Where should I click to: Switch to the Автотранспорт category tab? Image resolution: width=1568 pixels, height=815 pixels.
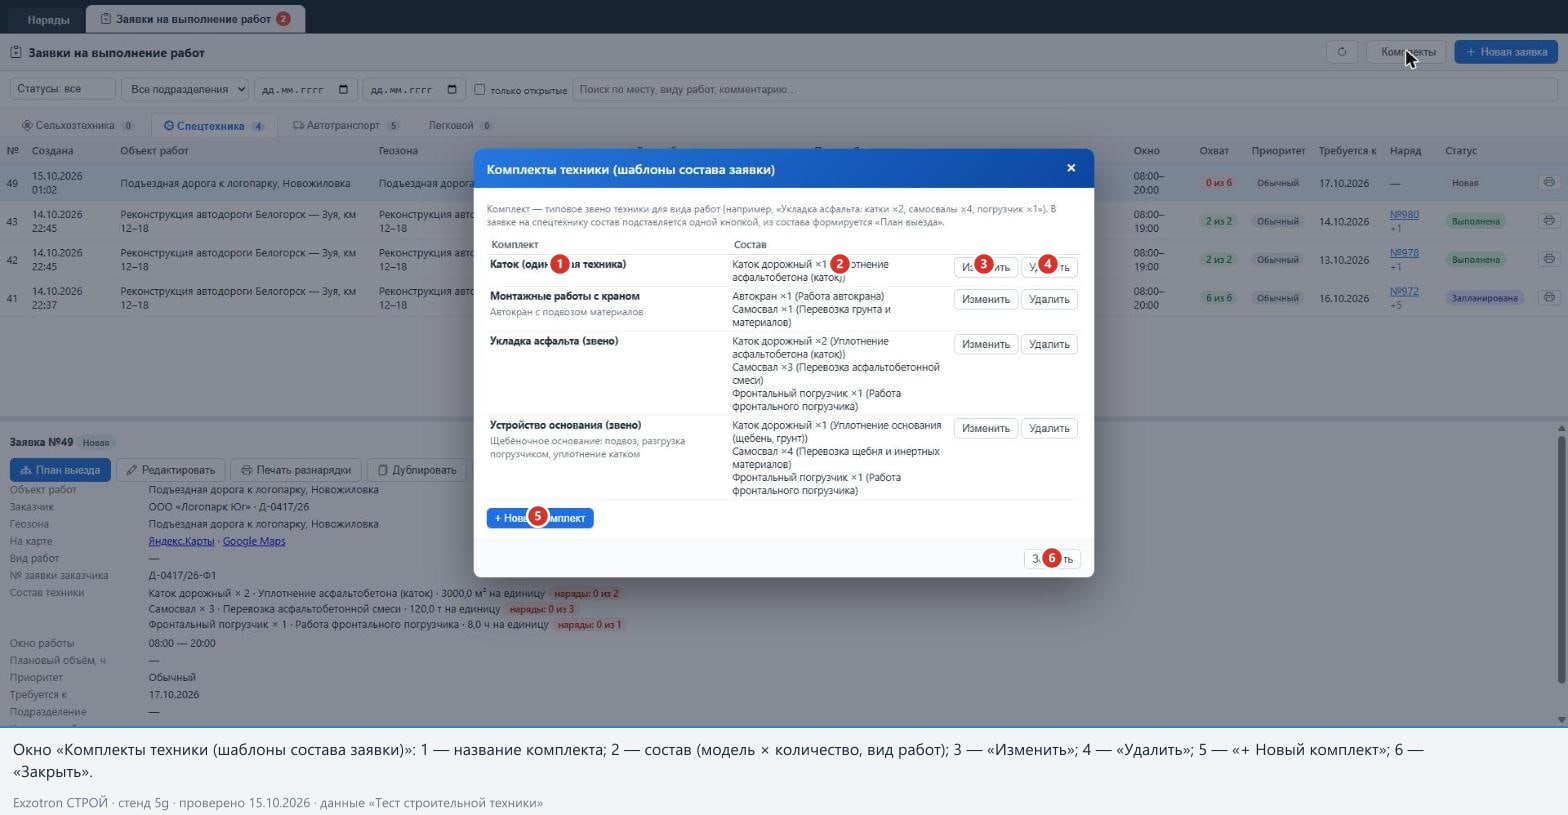click(346, 126)
